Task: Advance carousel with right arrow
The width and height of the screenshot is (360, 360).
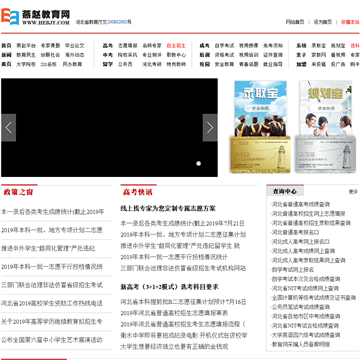Action: coord(210,128)
